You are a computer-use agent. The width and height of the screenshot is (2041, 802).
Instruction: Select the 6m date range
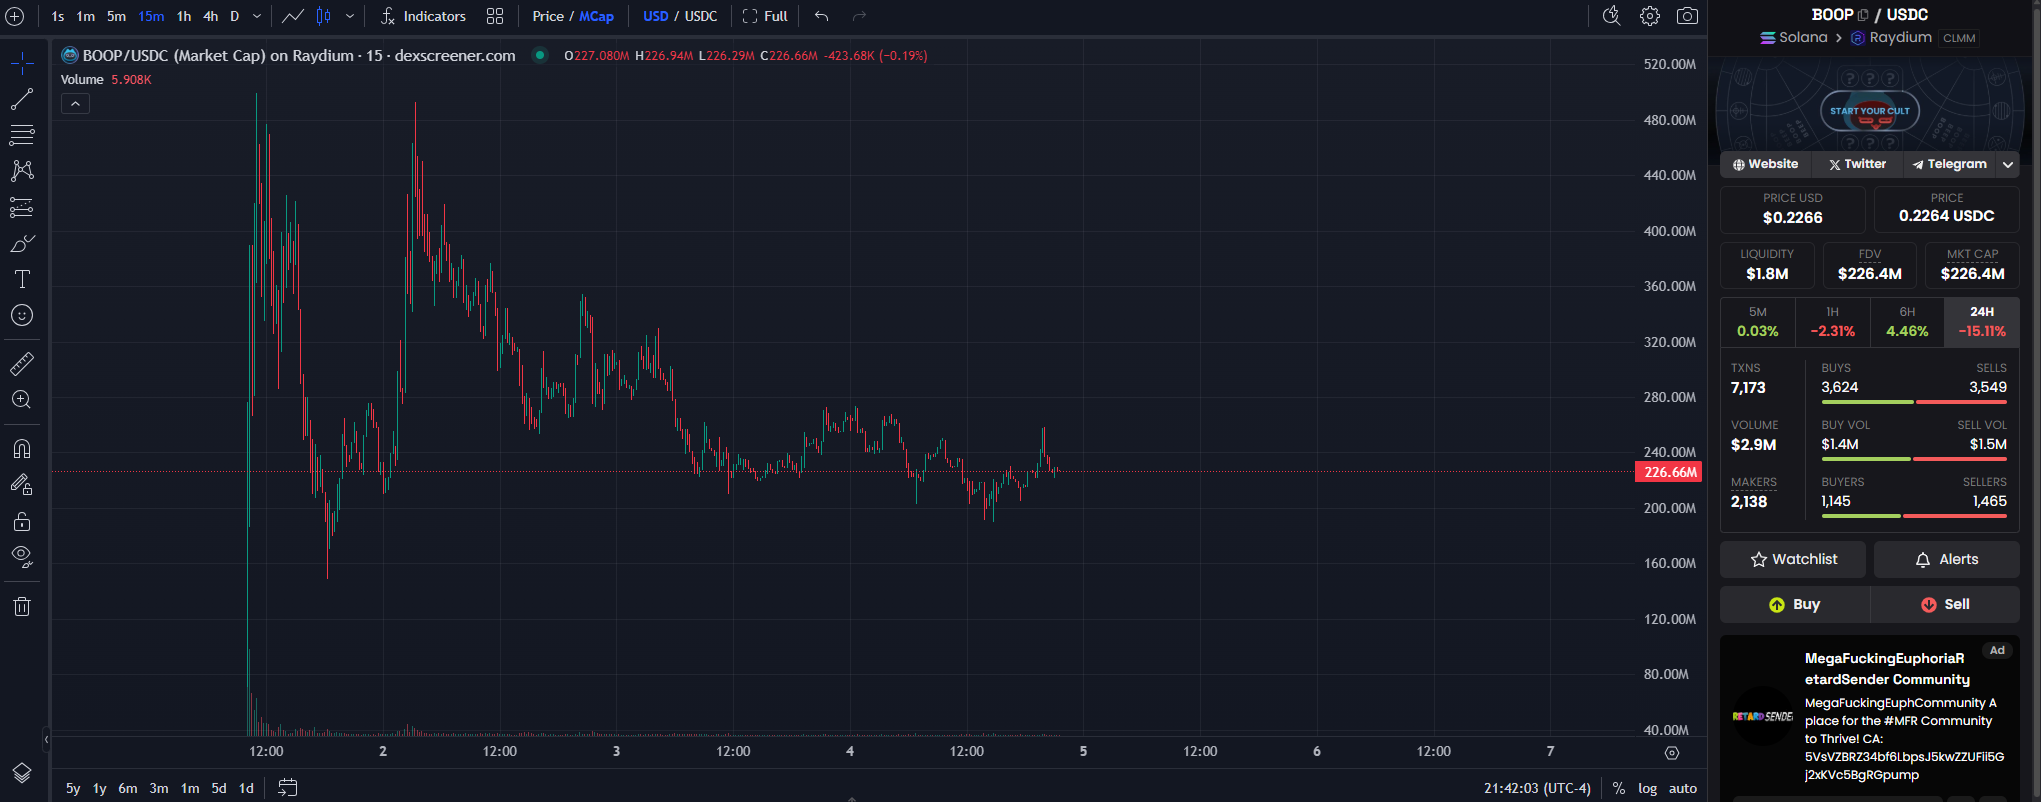click(x=128, y=788)
